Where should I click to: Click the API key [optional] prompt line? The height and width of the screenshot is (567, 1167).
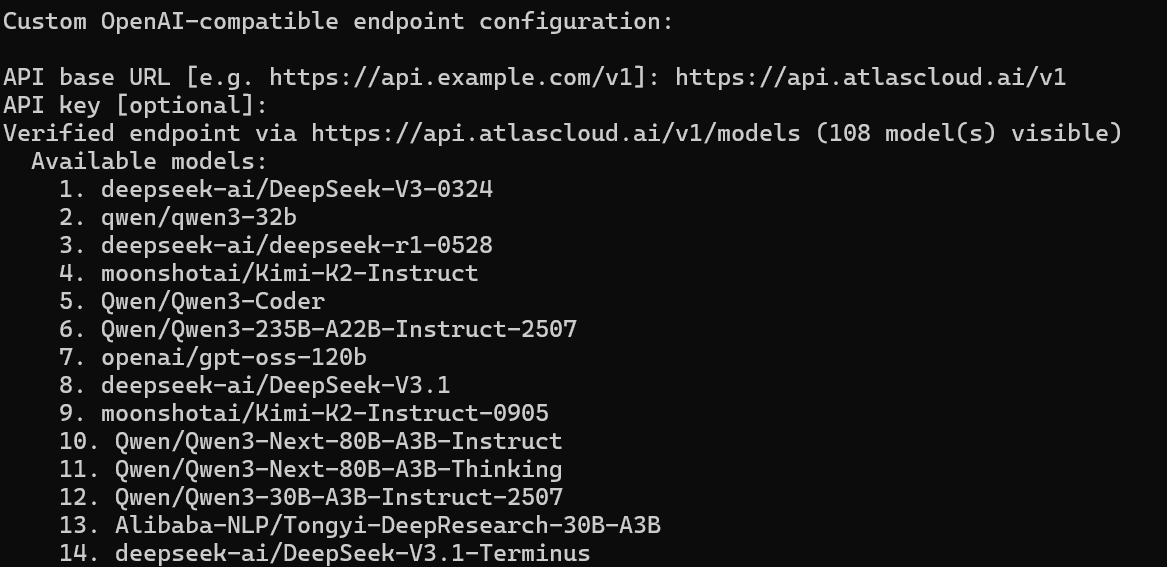click(x=136, y=105)
